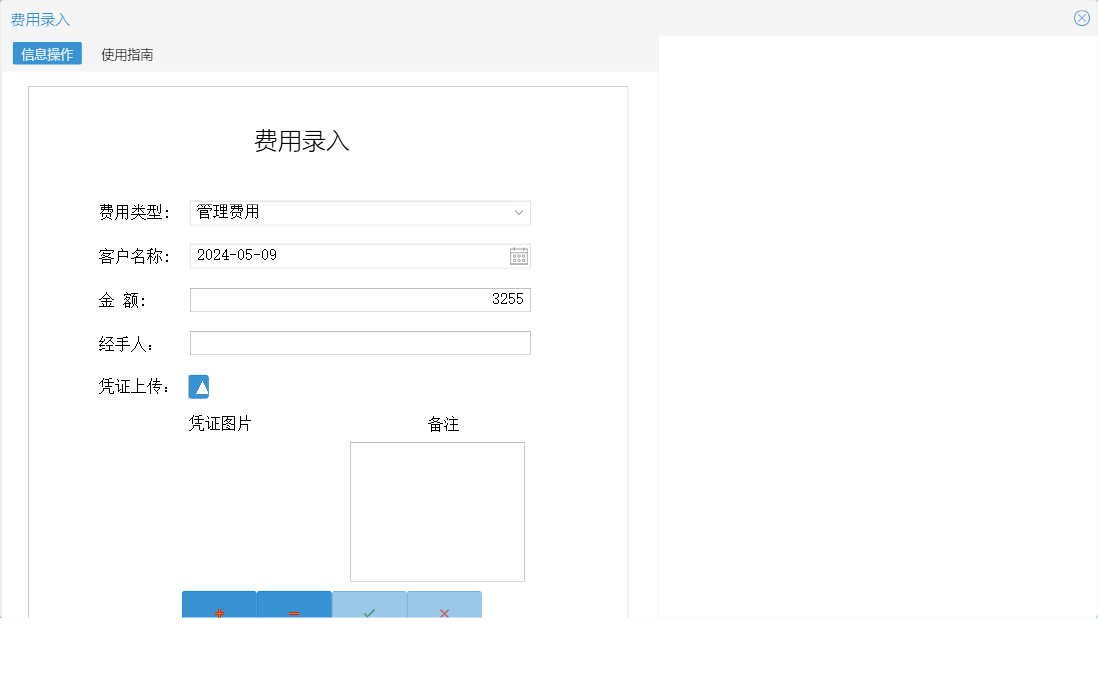Viewport: 1098px width, 687px height.
Task: Click inside the 备注 text area
Action: [x=437, y=511]
